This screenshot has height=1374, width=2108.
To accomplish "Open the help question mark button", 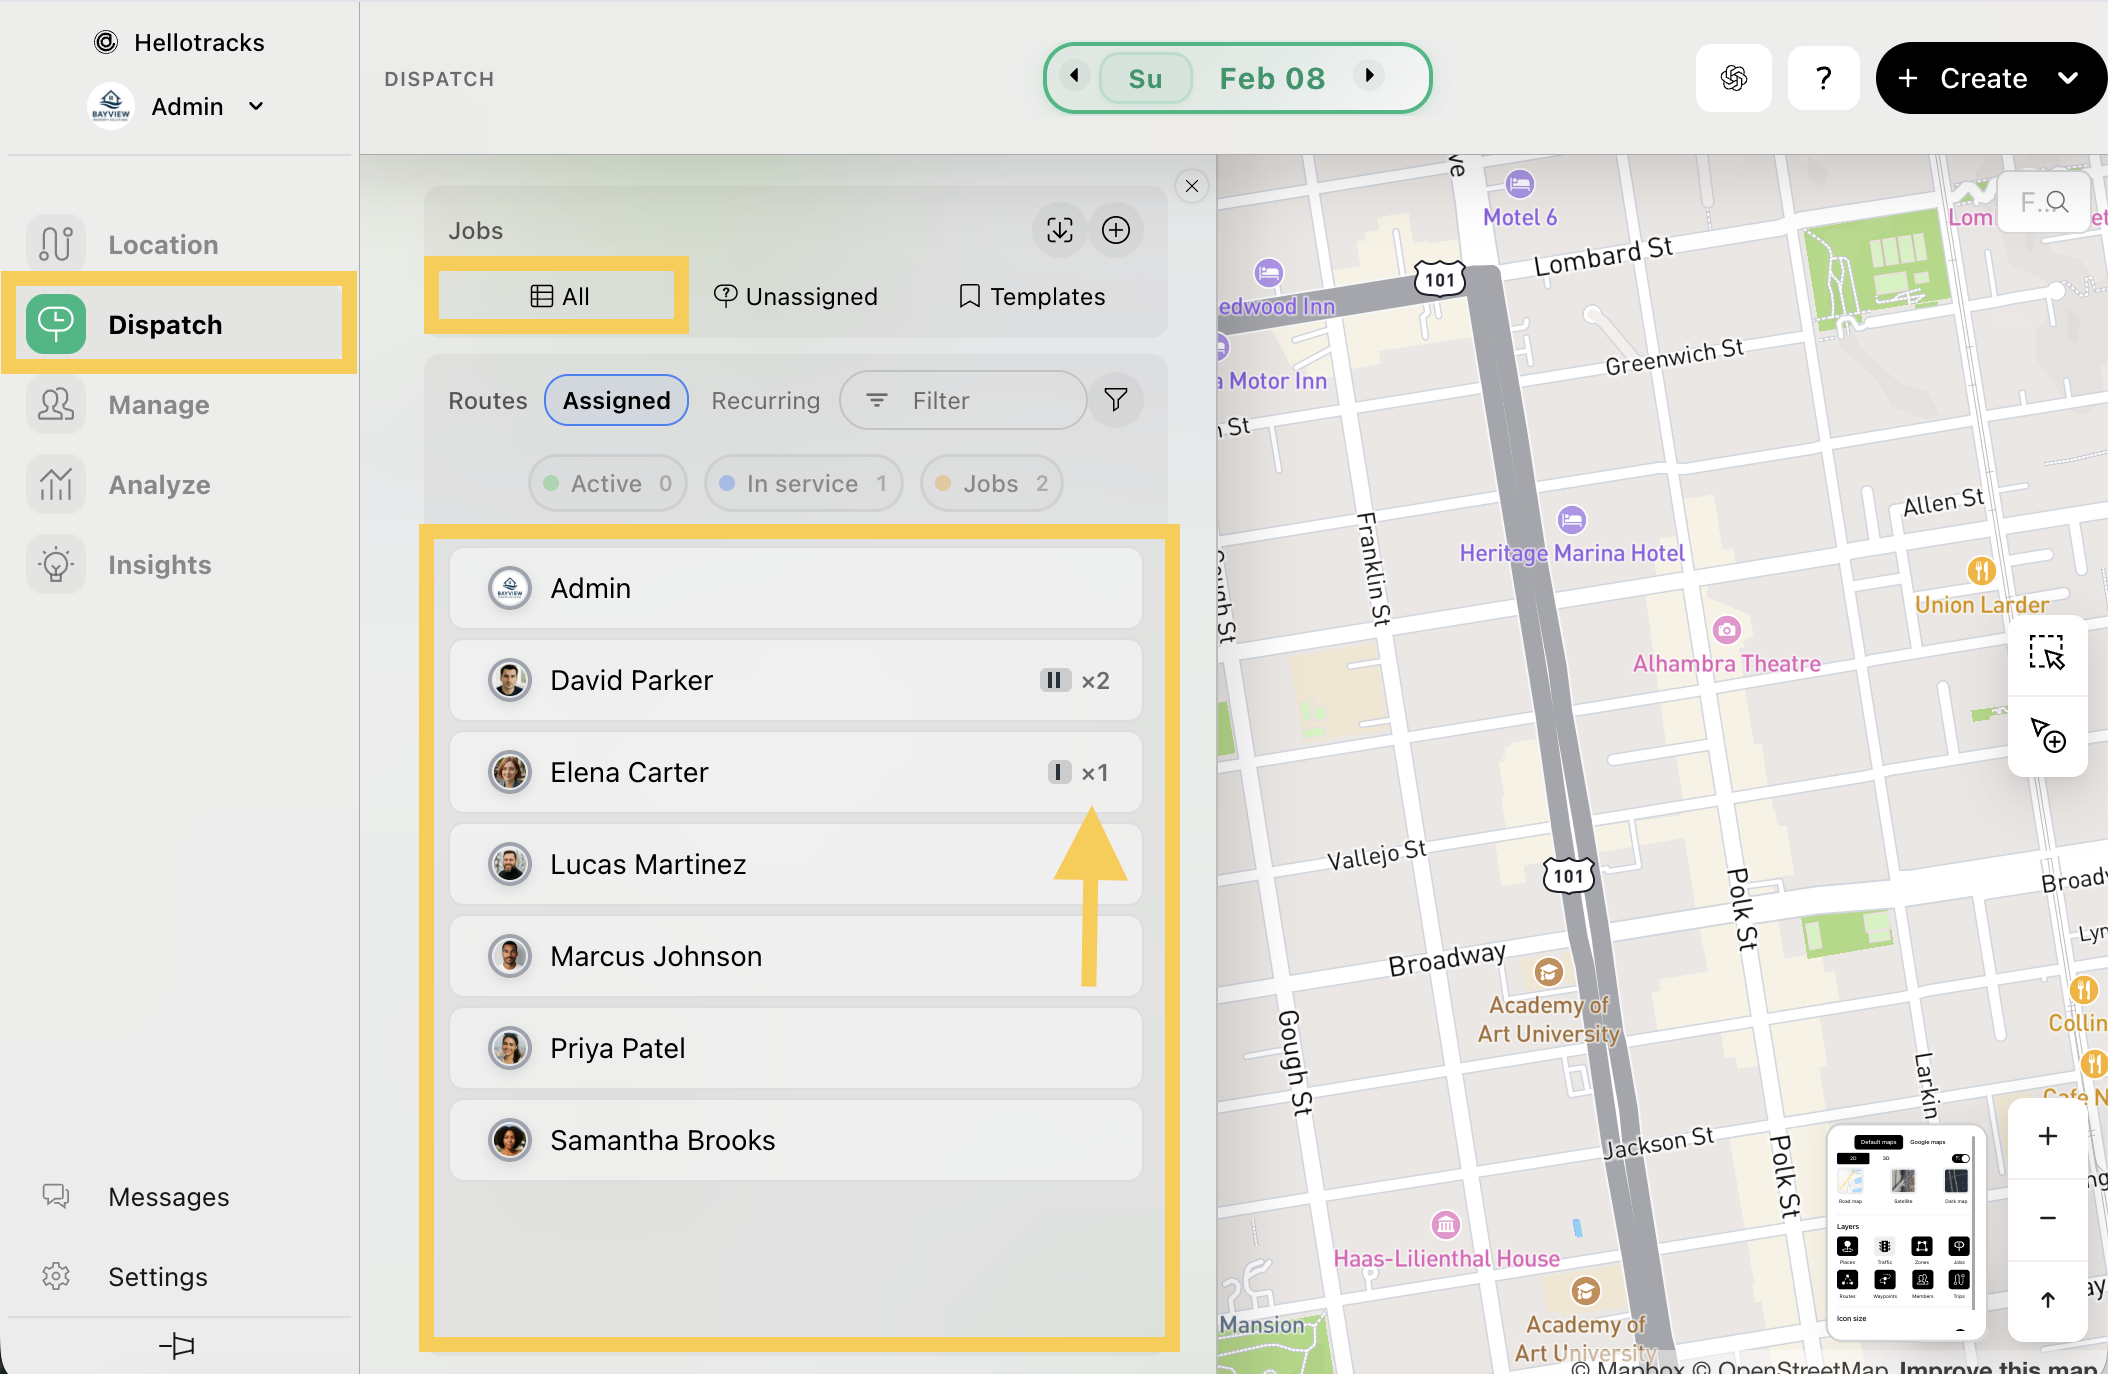I will pos(1823,78).
